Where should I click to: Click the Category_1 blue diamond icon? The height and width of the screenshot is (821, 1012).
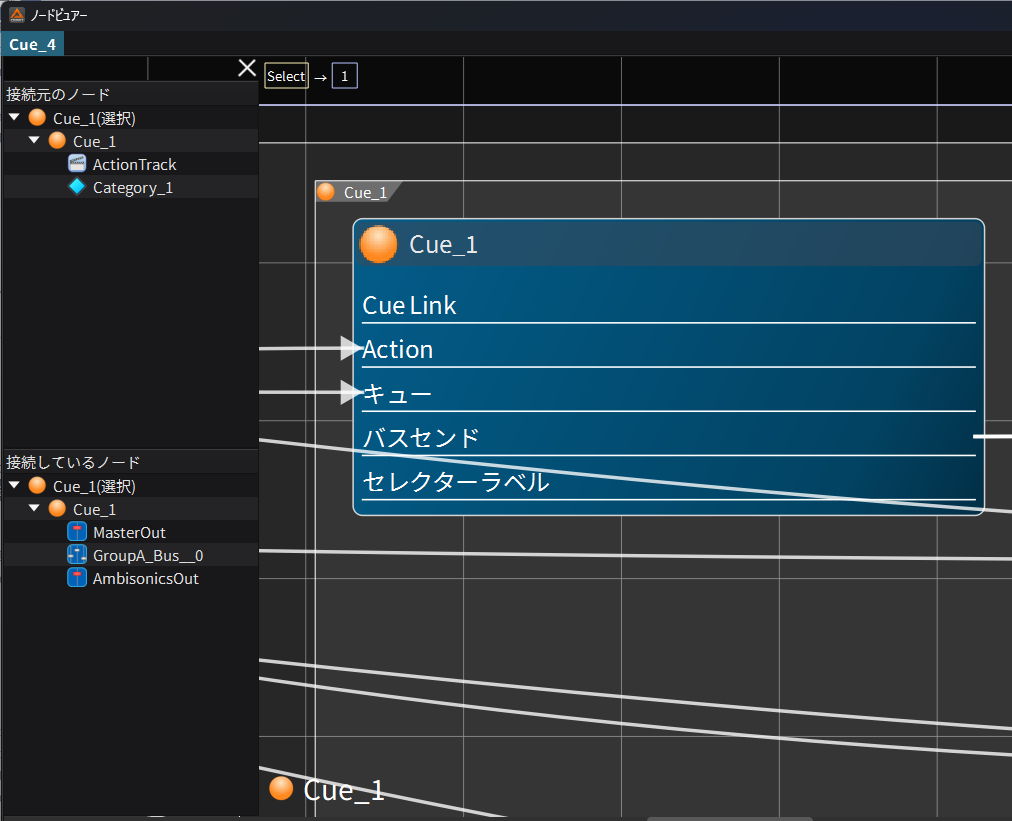77,187
